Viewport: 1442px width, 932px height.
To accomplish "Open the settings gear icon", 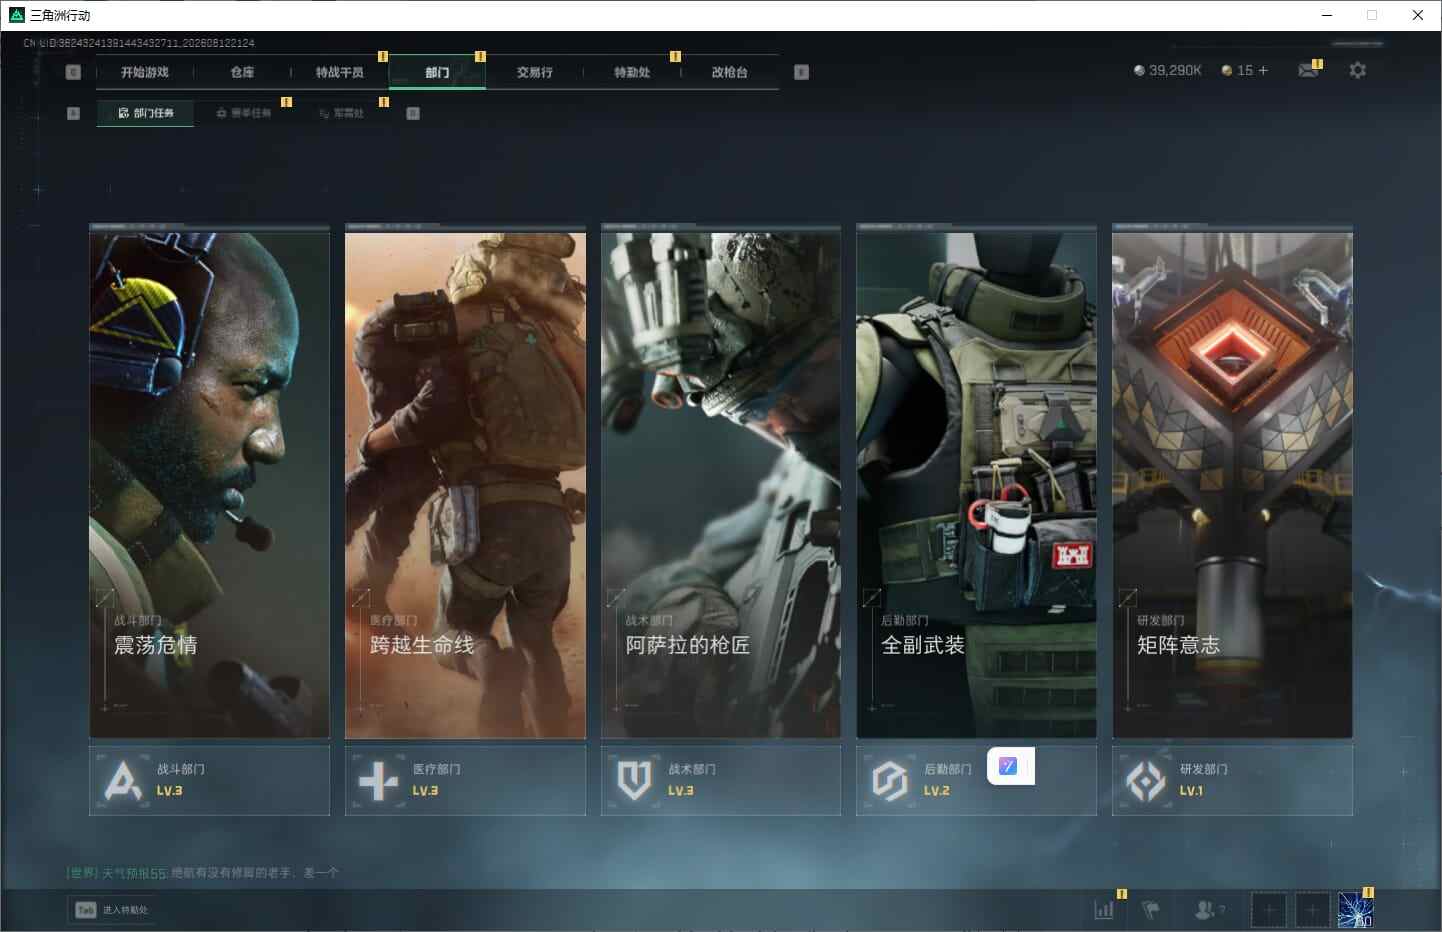I will pyautogui.click(x=1357, y=70).
